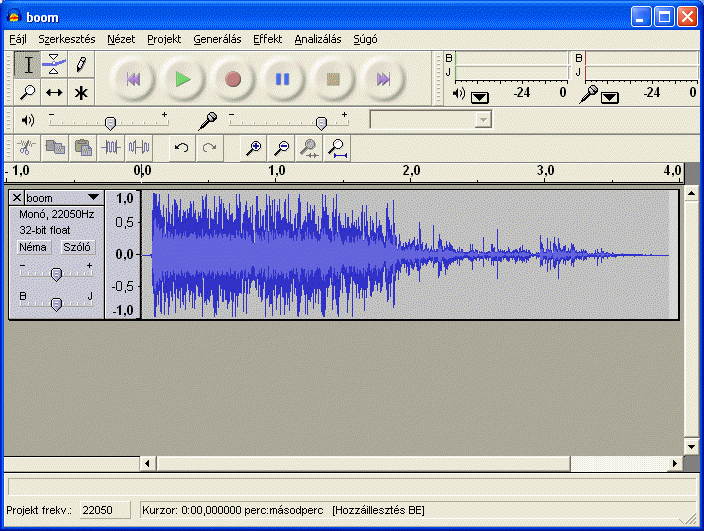Screen dimensions: 704x531
Task: Open the Generálás menu
Action: (x=217, y=39)
